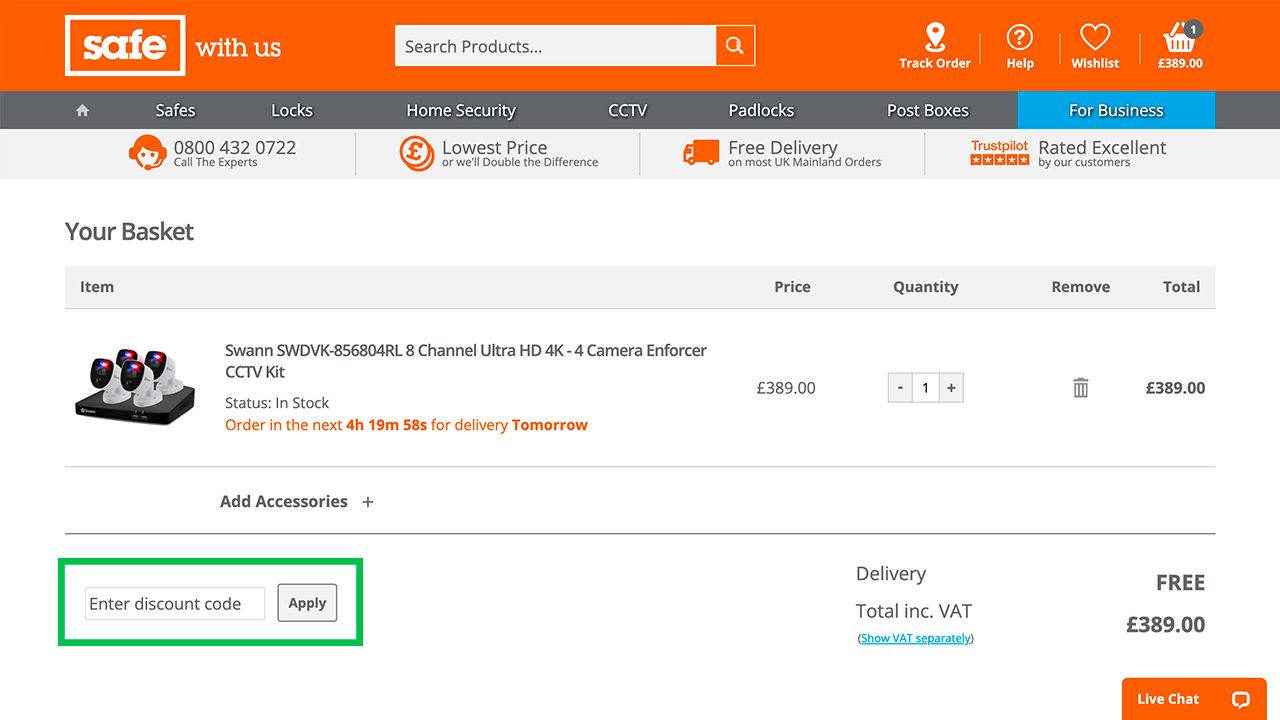
Task: Click the Search Products field
Action: (556, 46)
